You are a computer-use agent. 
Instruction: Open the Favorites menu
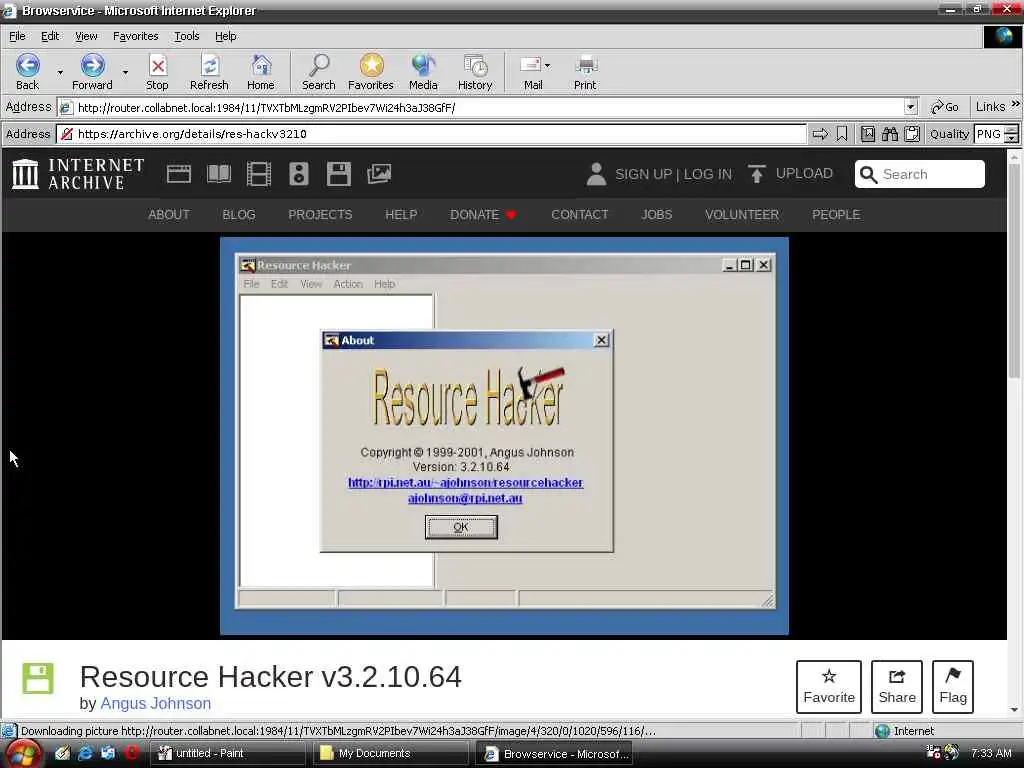(135, 37)
